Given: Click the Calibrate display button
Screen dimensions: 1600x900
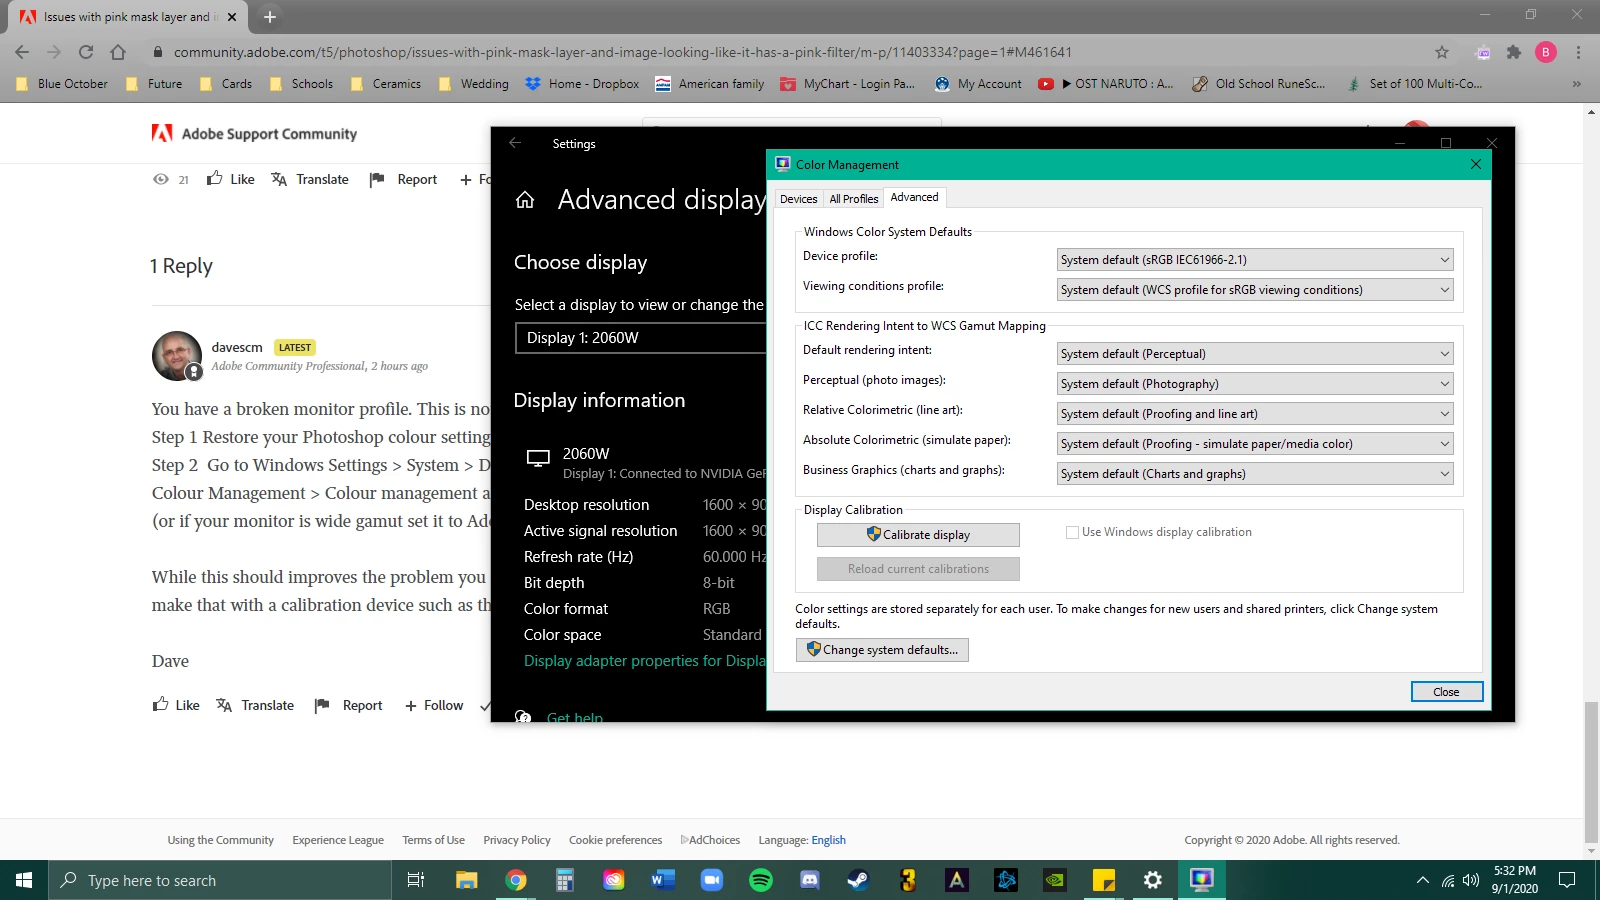Looking at the screenshot, I should click(918, 535).
